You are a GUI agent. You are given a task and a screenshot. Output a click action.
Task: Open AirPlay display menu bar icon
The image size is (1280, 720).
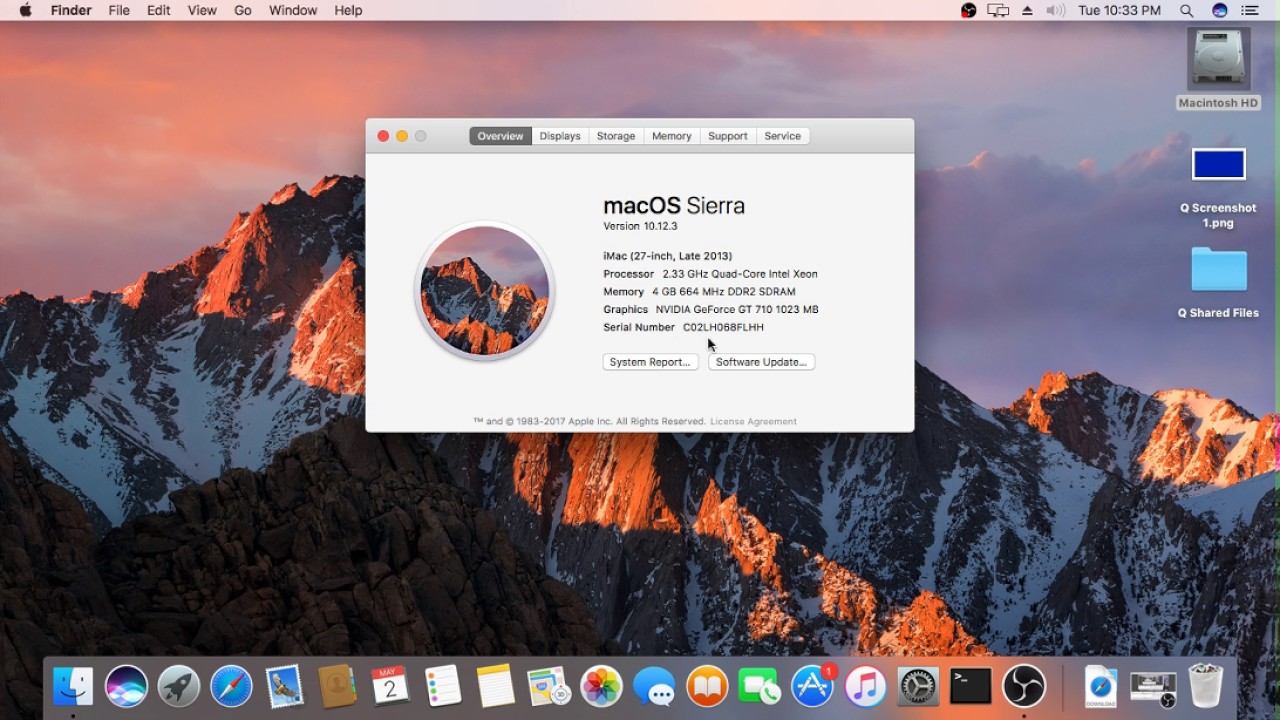point(998,10)
